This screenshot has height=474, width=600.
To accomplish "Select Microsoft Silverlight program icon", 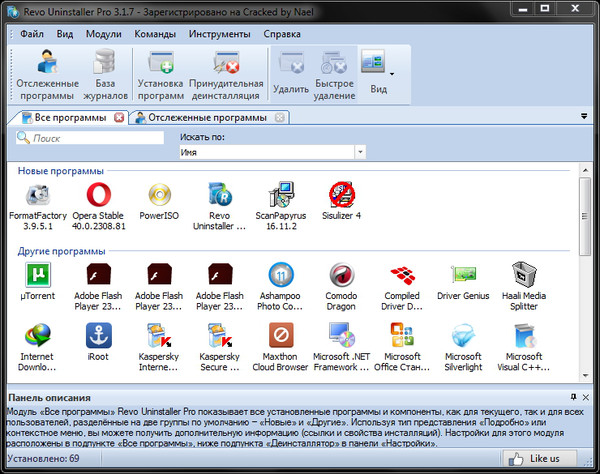I will (x=464, y=335).
